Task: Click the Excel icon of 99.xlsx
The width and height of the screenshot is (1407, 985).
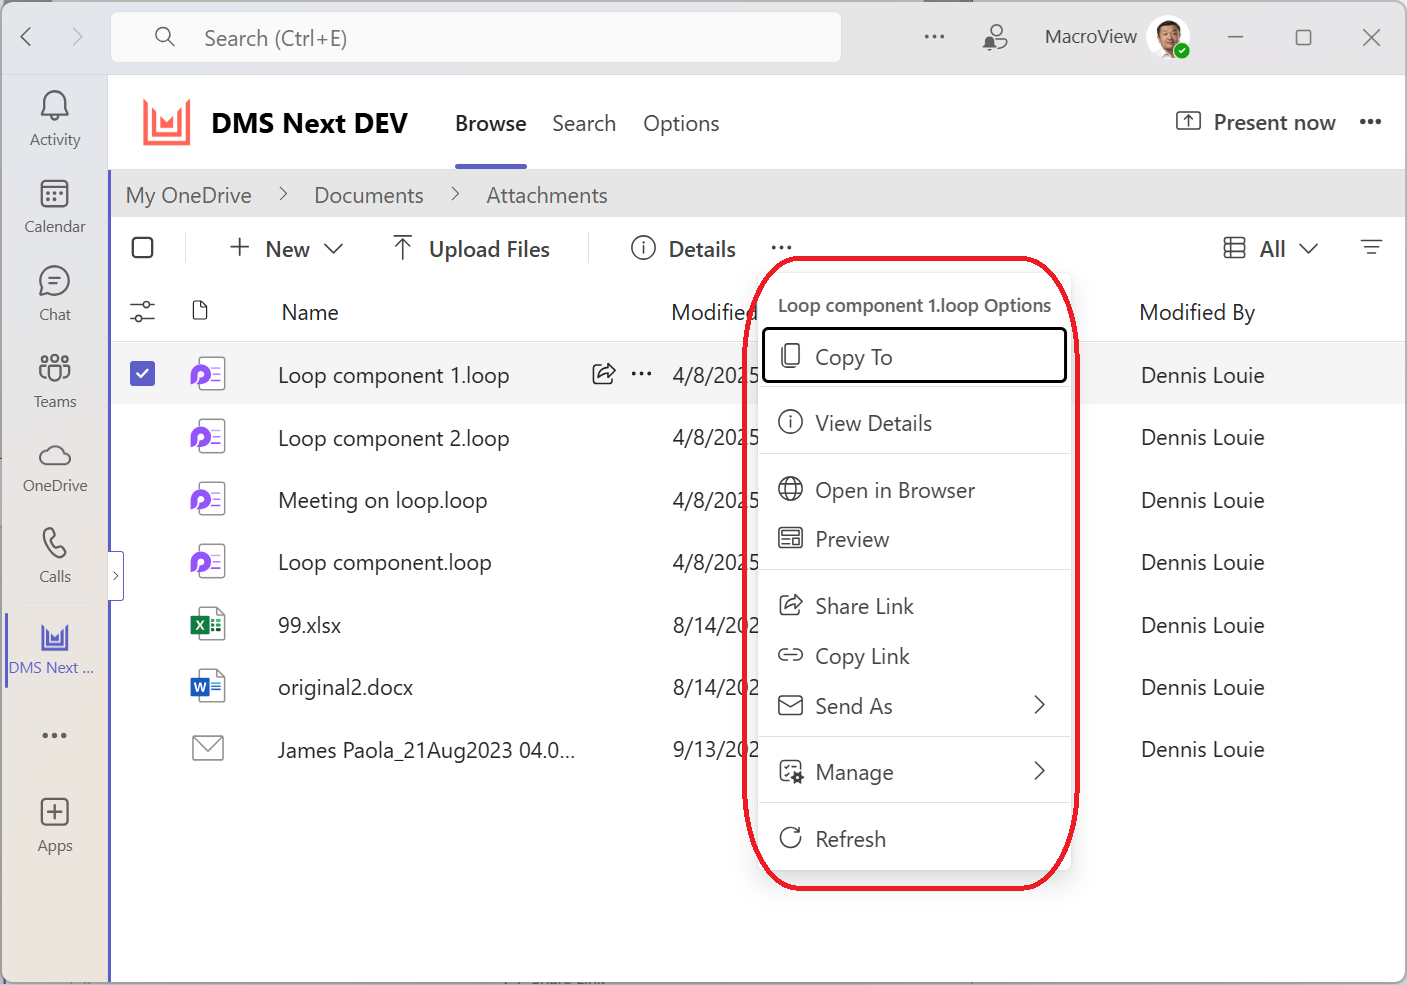Action: click(x=208, y=625)
